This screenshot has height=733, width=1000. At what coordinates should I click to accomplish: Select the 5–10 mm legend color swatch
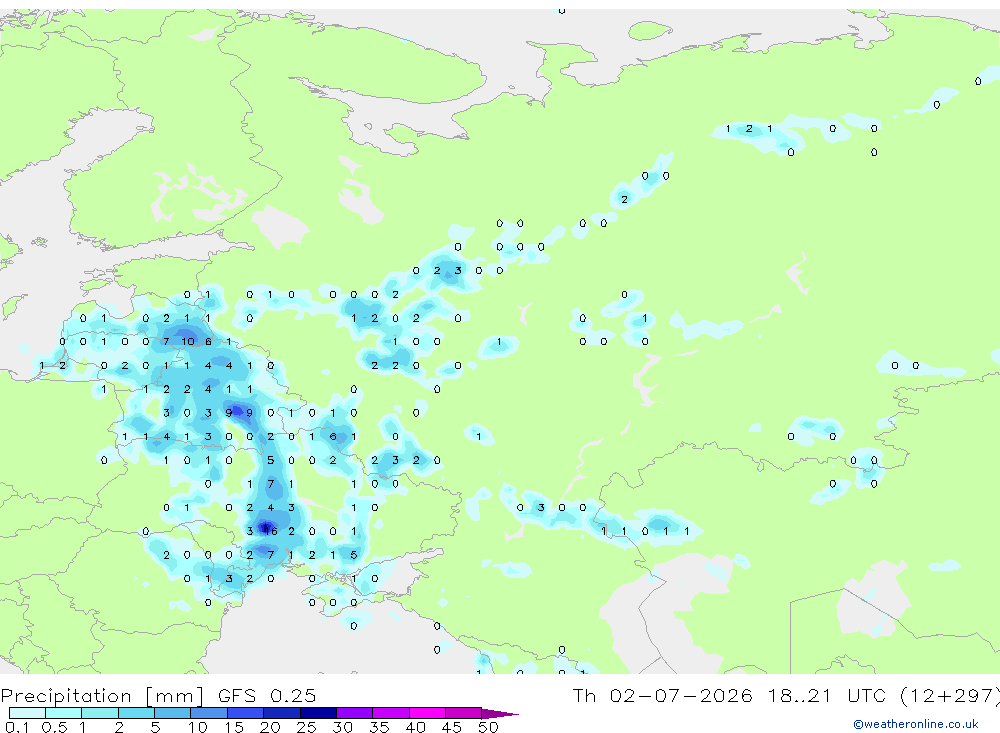172,713
